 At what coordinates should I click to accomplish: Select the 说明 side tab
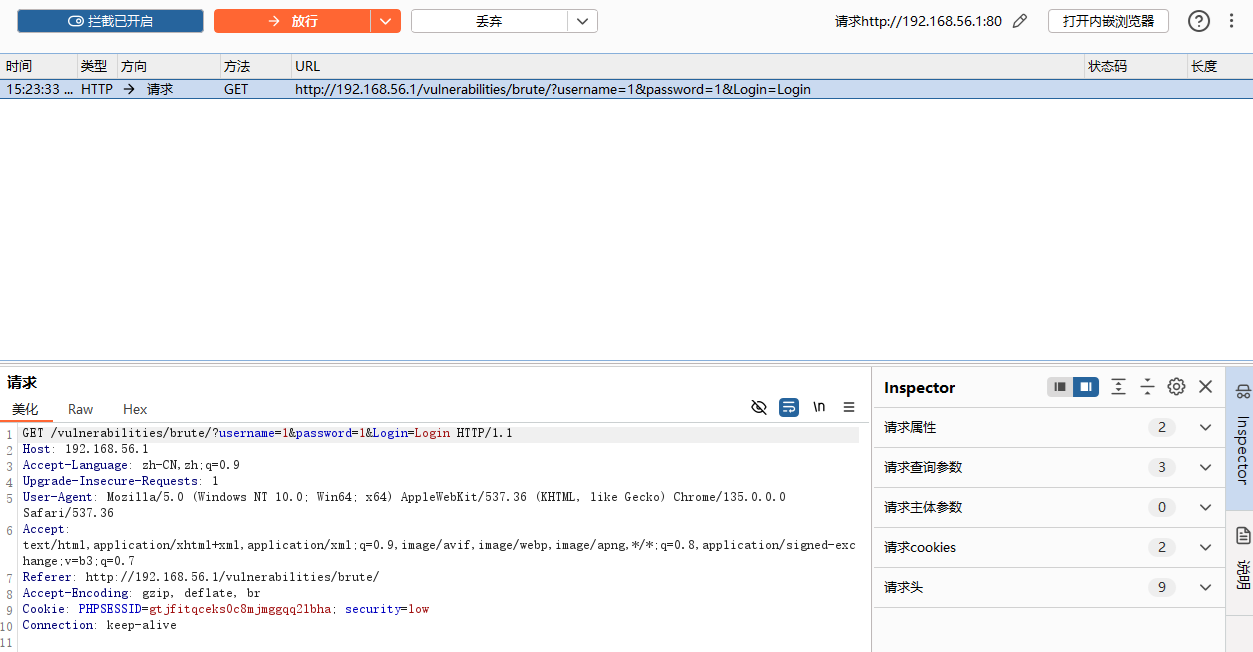(1241, 562)
